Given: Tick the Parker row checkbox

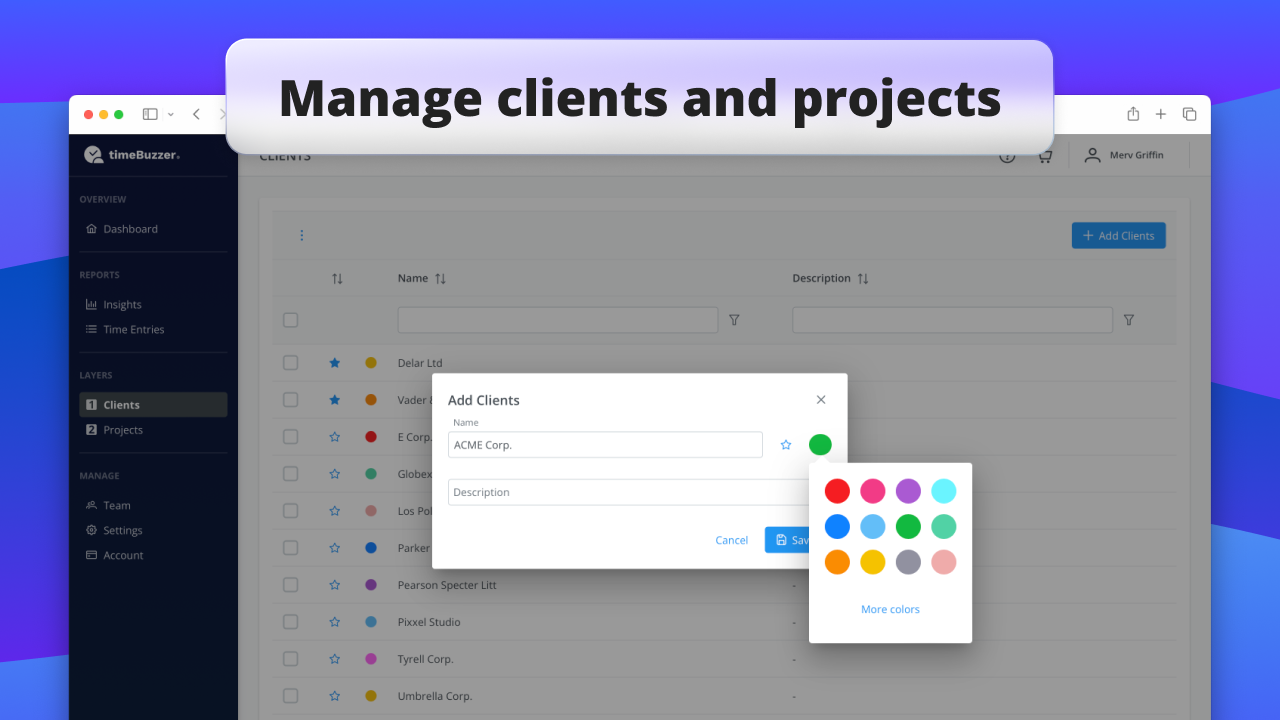Looking at the screenshot, I should pos(290,548).
